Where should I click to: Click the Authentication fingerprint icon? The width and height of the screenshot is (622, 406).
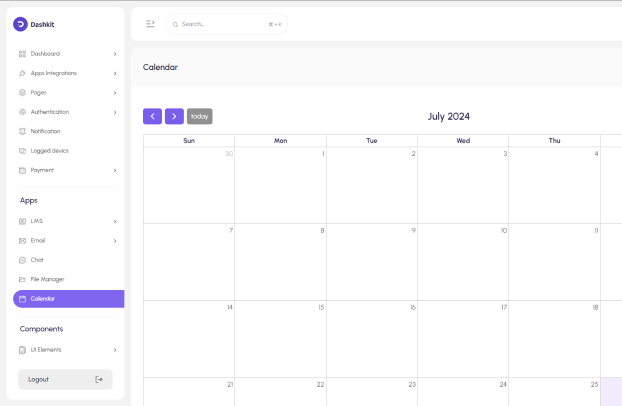click(22, 112)
